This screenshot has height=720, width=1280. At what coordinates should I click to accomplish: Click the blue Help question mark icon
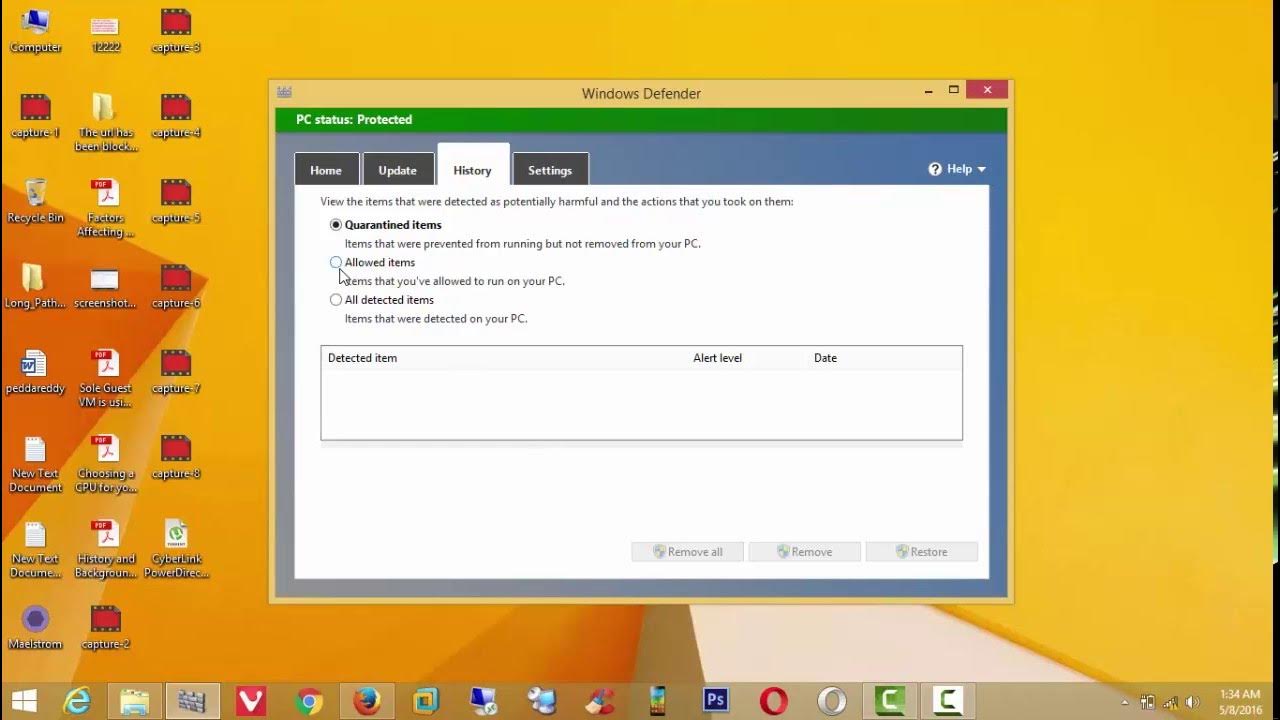(x=935, y=169)
